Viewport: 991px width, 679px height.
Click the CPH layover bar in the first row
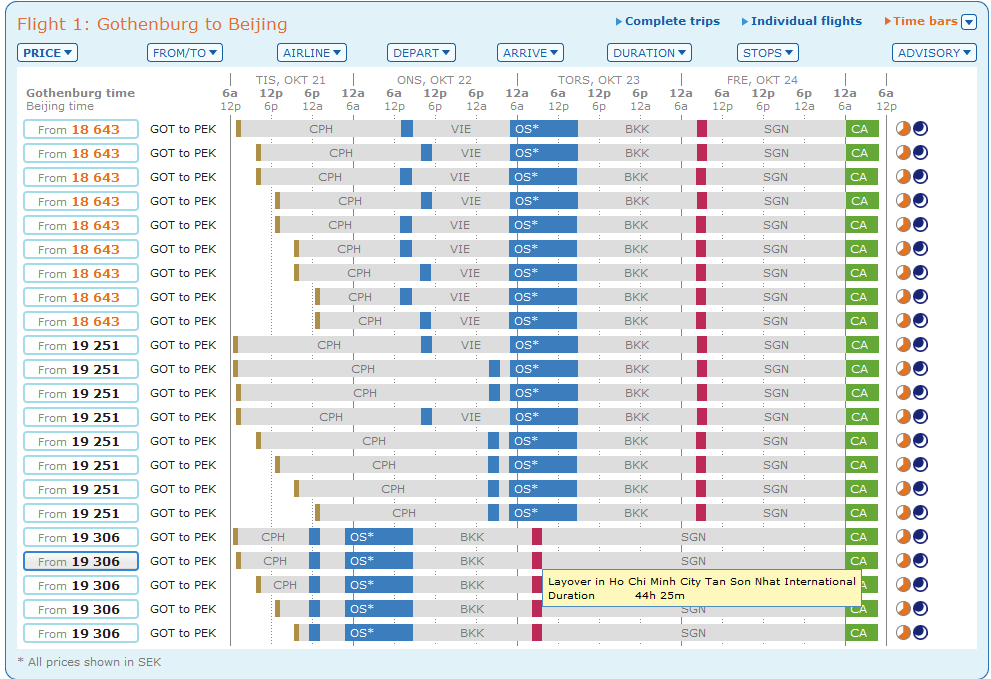tap(321, 129)
